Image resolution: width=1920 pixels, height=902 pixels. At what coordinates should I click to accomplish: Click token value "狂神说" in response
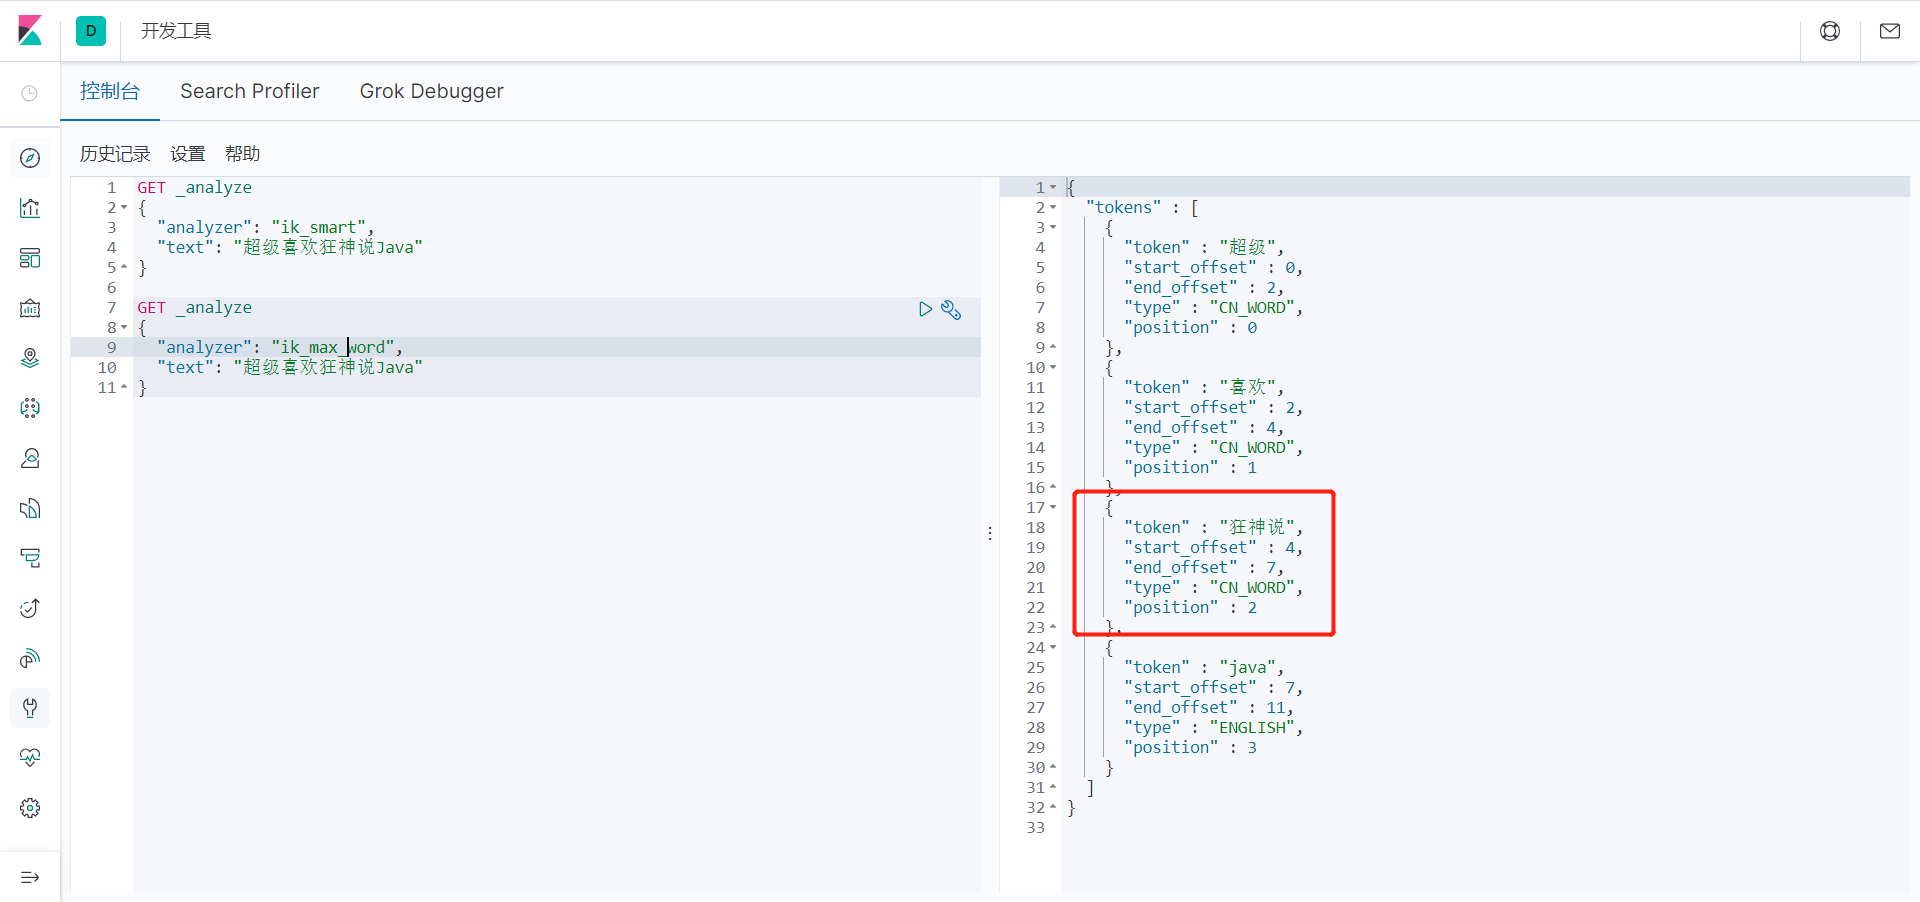[1257, 528]
